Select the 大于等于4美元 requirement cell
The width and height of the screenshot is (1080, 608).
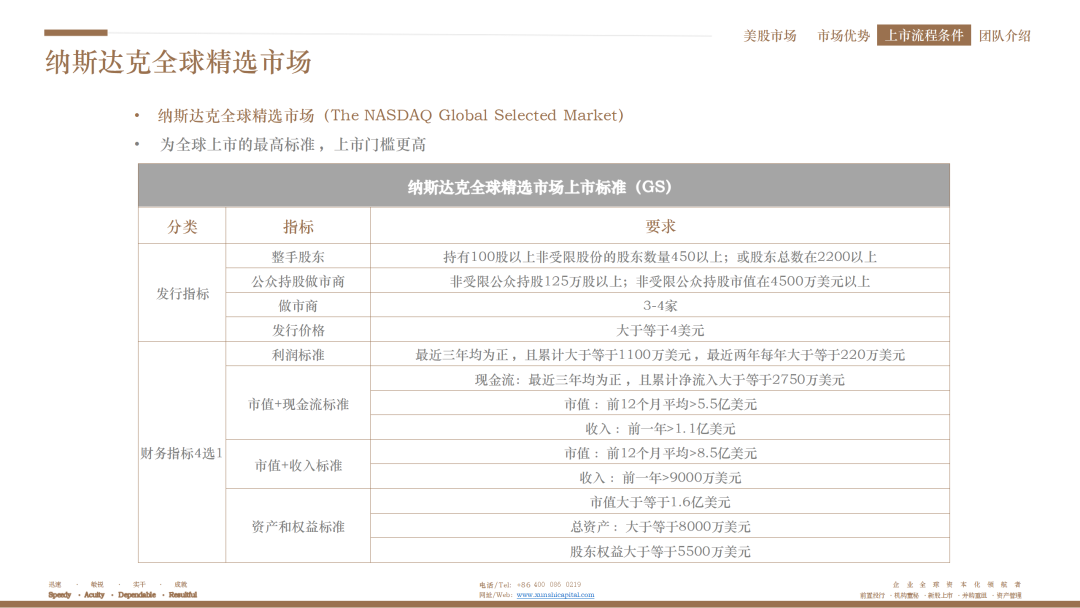660,330
